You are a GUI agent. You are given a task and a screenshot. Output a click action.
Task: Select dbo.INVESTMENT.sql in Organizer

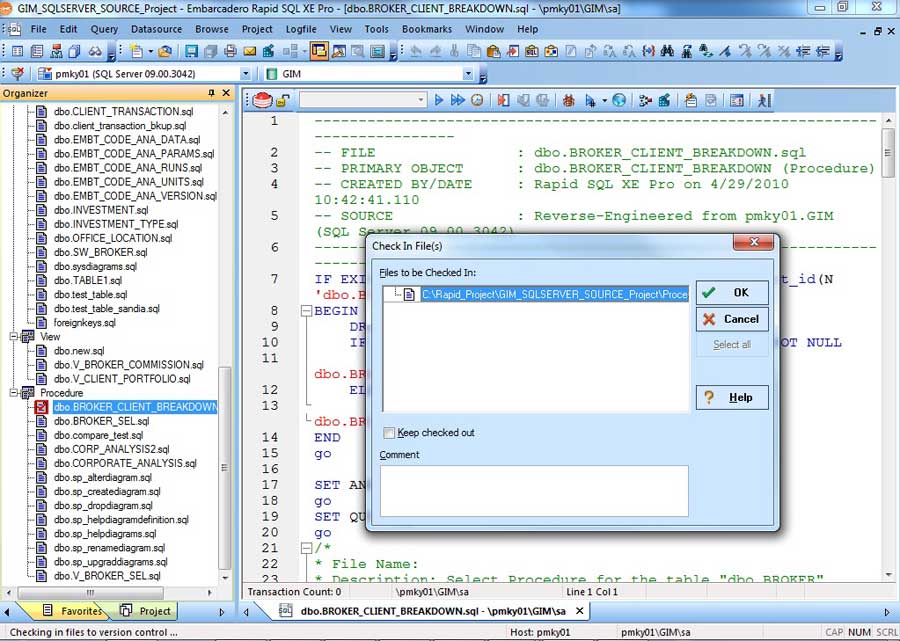tap(101, 210)
